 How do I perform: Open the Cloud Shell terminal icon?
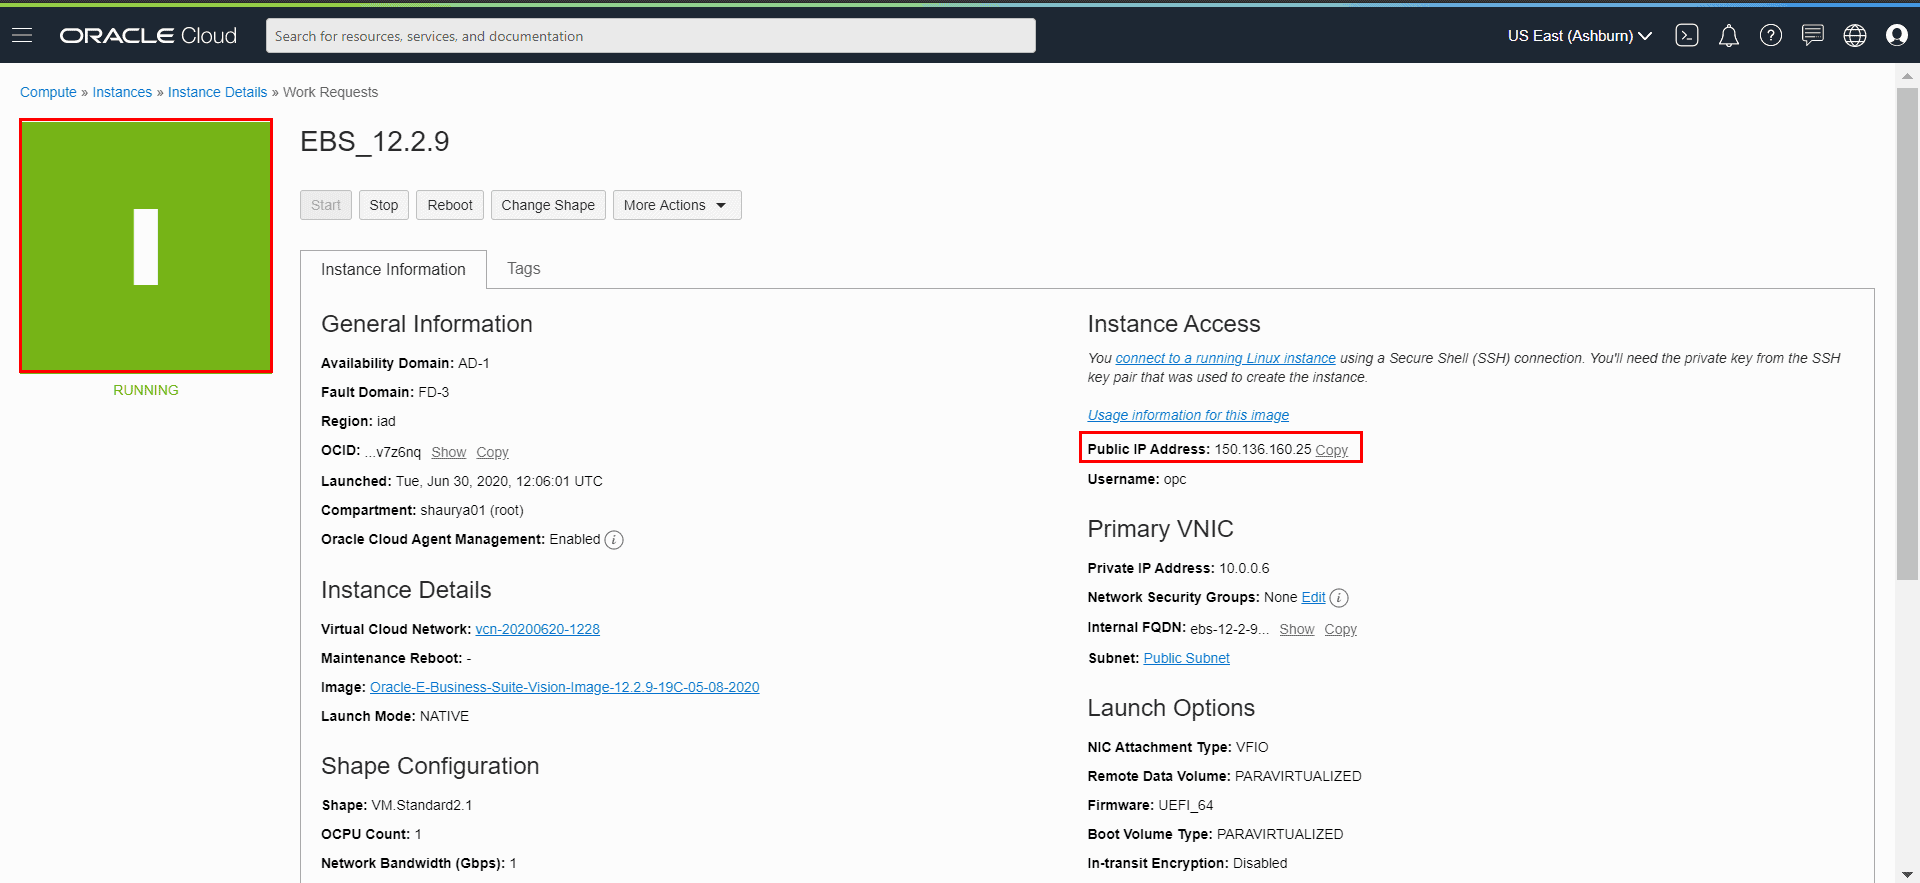pyautogui.click(x=1687, y=35)
